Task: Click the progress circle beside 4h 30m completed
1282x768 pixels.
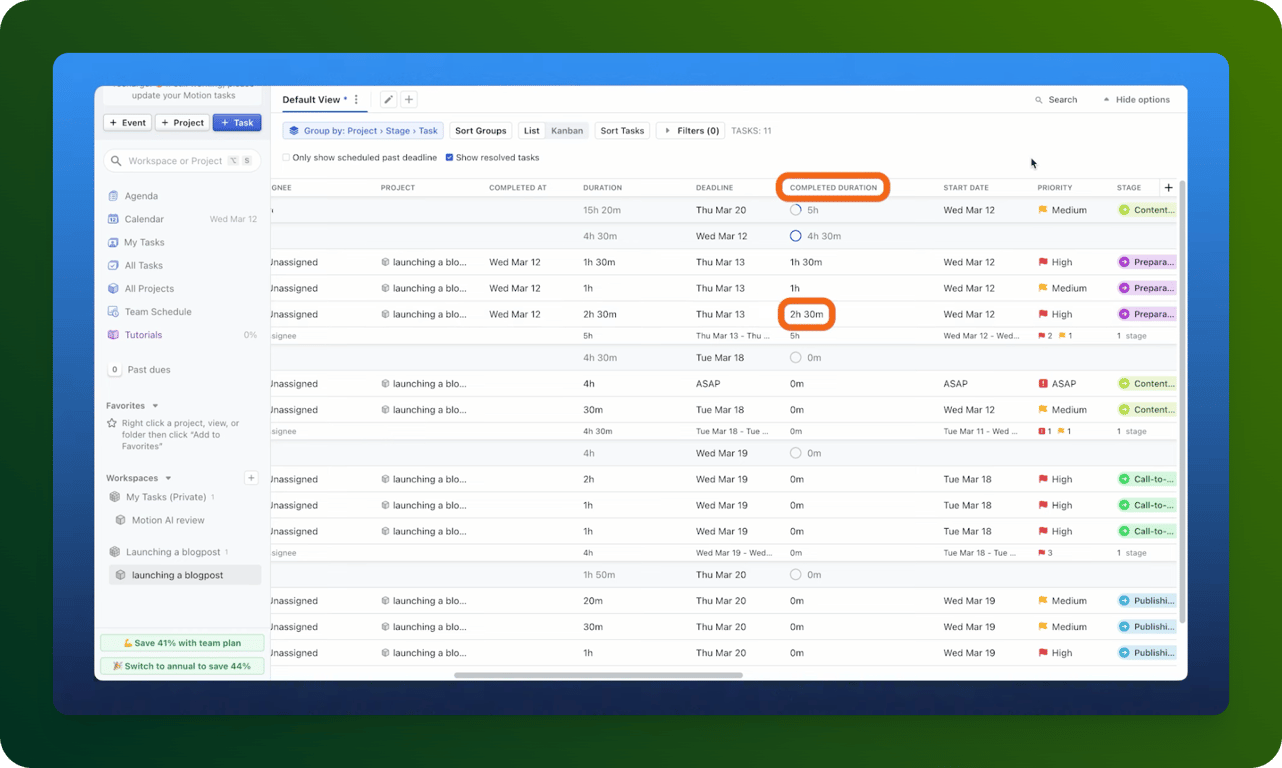Action: [x=796, y=236]
